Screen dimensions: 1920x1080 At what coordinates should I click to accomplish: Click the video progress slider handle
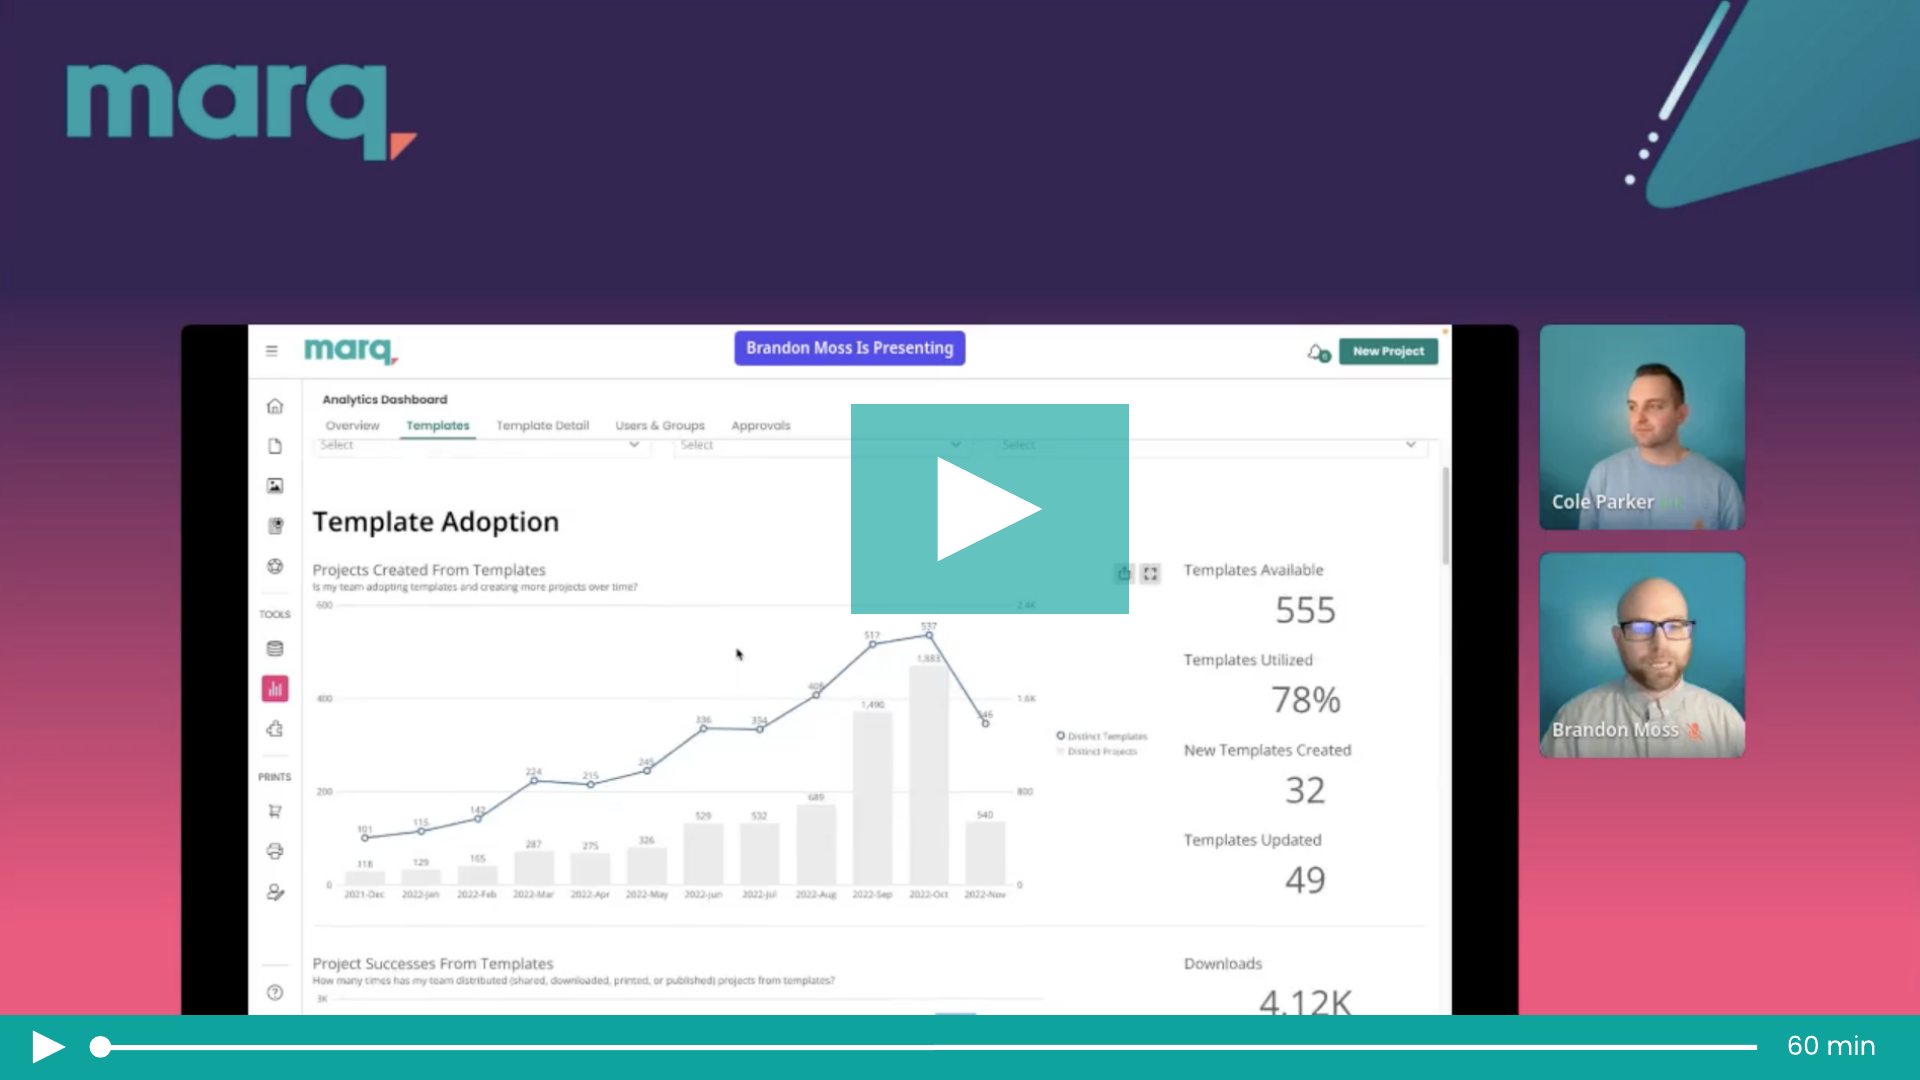tap(100, 1047)
